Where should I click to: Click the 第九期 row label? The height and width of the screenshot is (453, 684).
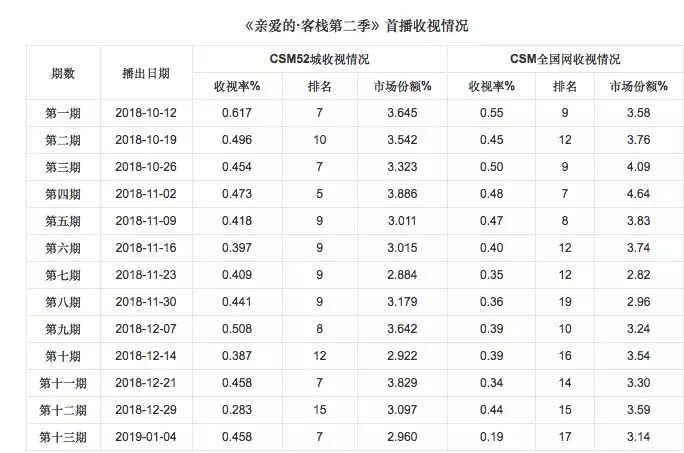[63, 329]
